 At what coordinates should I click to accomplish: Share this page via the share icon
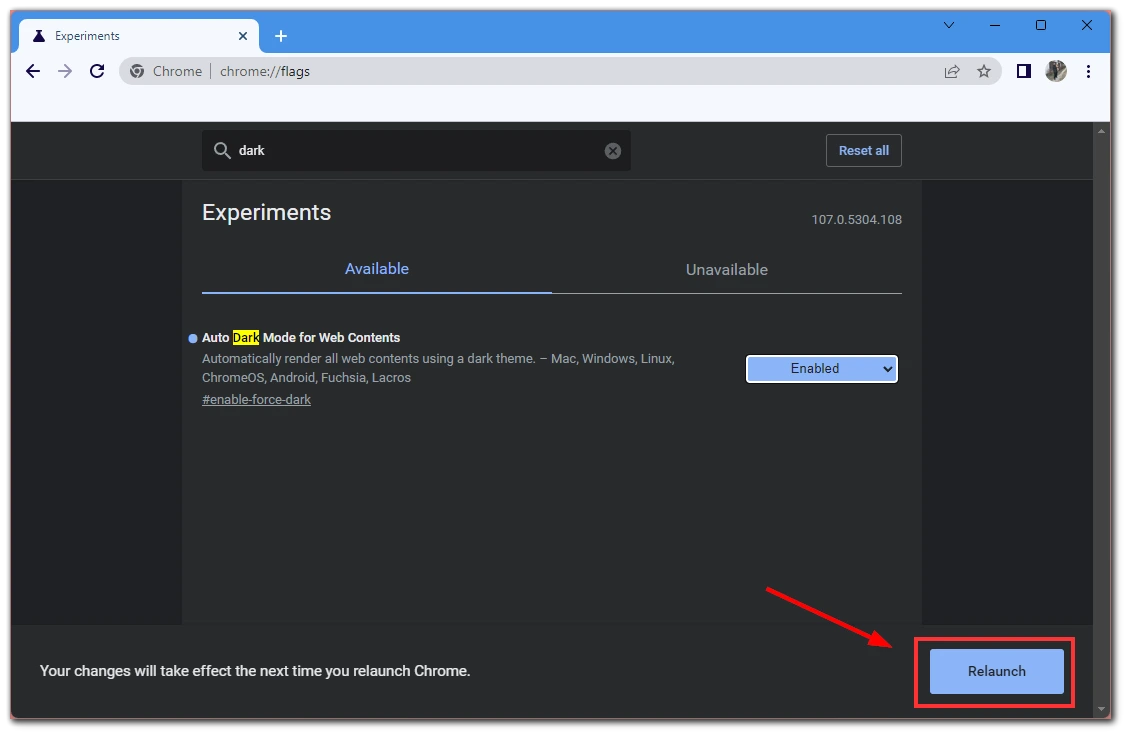coord(952,71)
